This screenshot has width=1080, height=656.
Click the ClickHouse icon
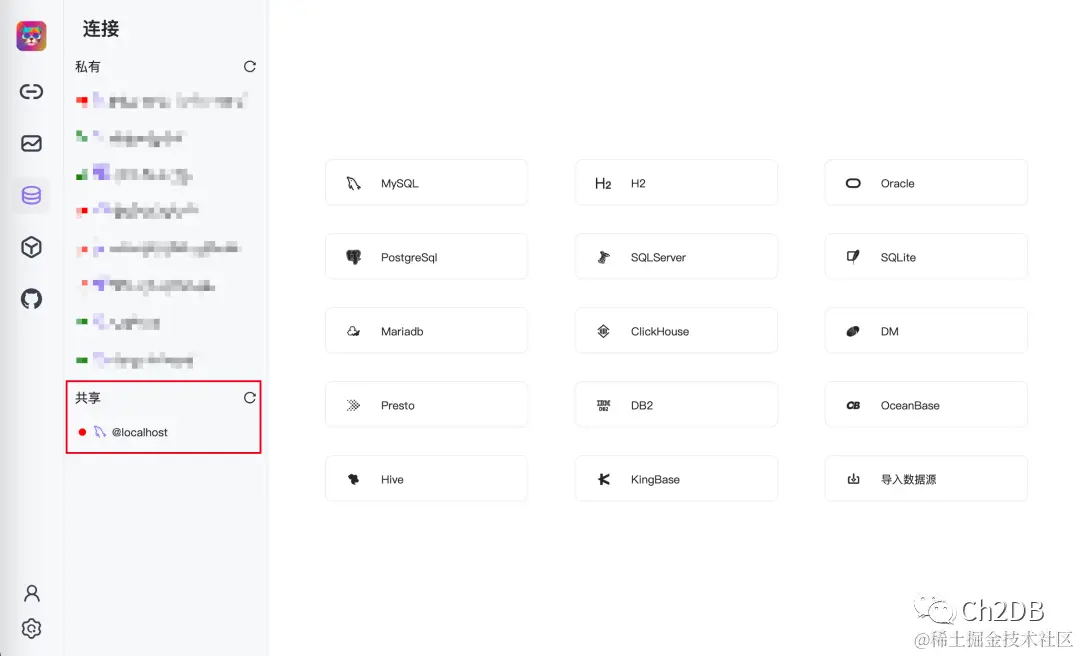(603, 331)
